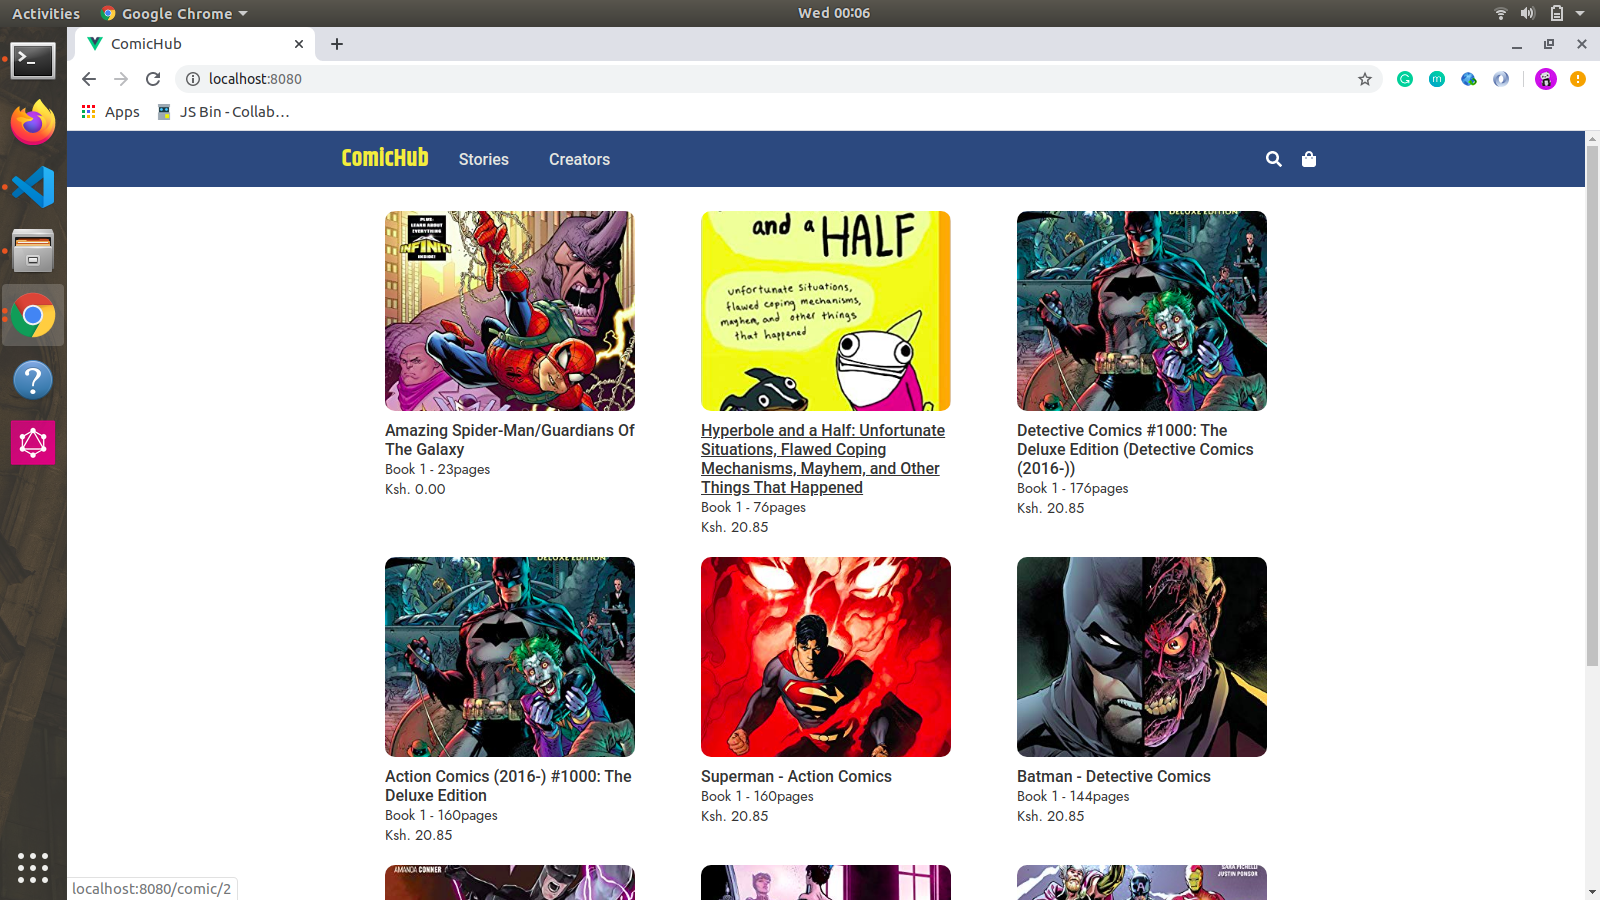Click Batman - Detective Comics title
This screenshot has height=900, width=1600.
pyautogui.click(x=1114, y=776)
